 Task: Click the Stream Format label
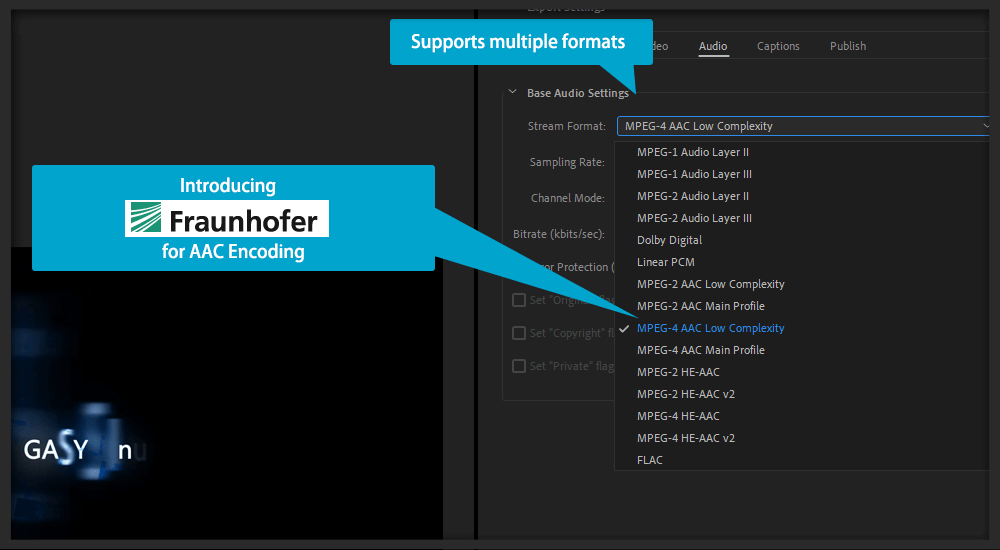point(566,126)
